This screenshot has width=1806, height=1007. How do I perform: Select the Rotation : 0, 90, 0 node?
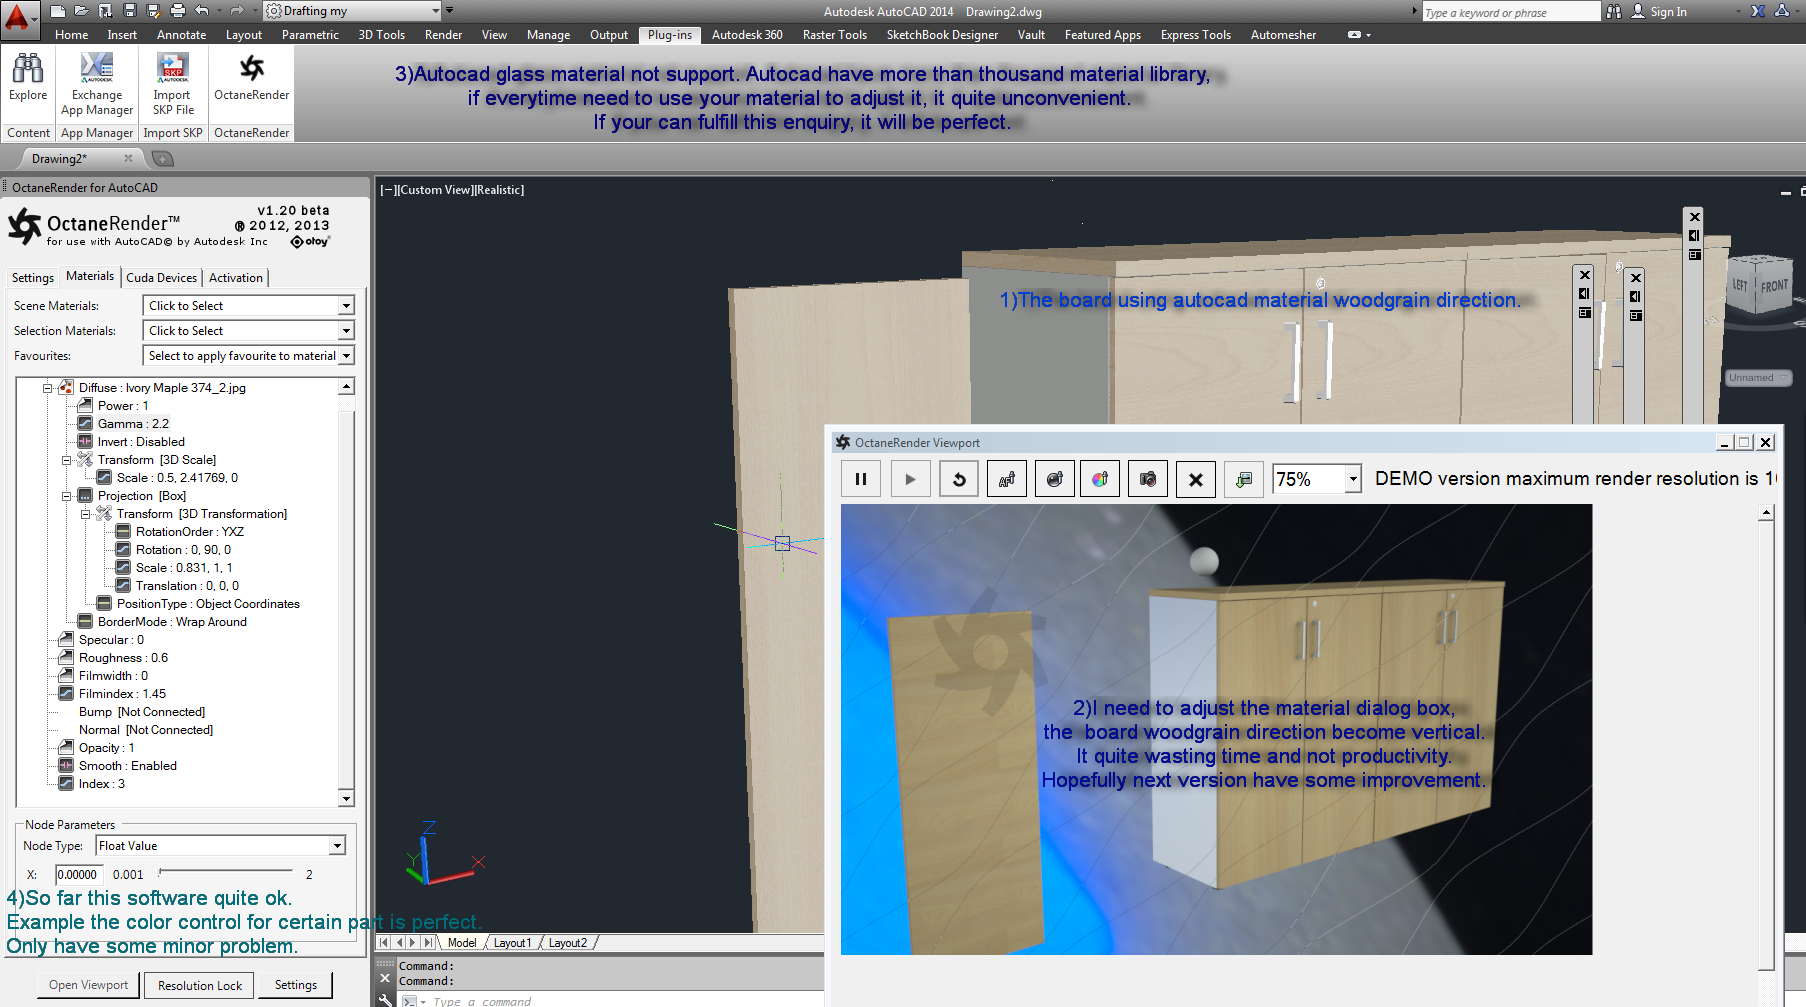tap(183, 550)
